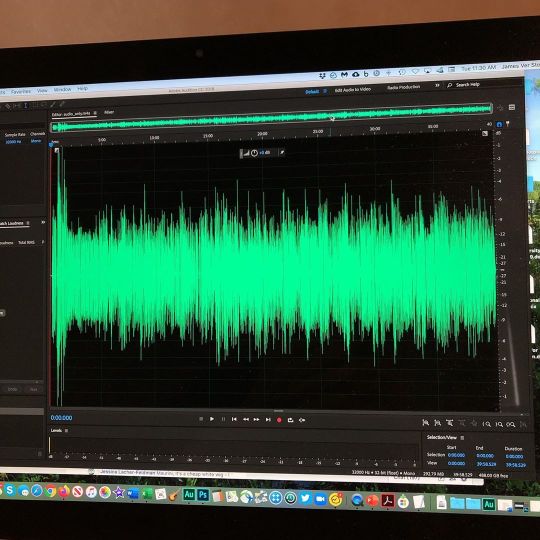Screen dimensions: 540x540
Task: Start playback with the Play button
Action: [x=212, y=419]
